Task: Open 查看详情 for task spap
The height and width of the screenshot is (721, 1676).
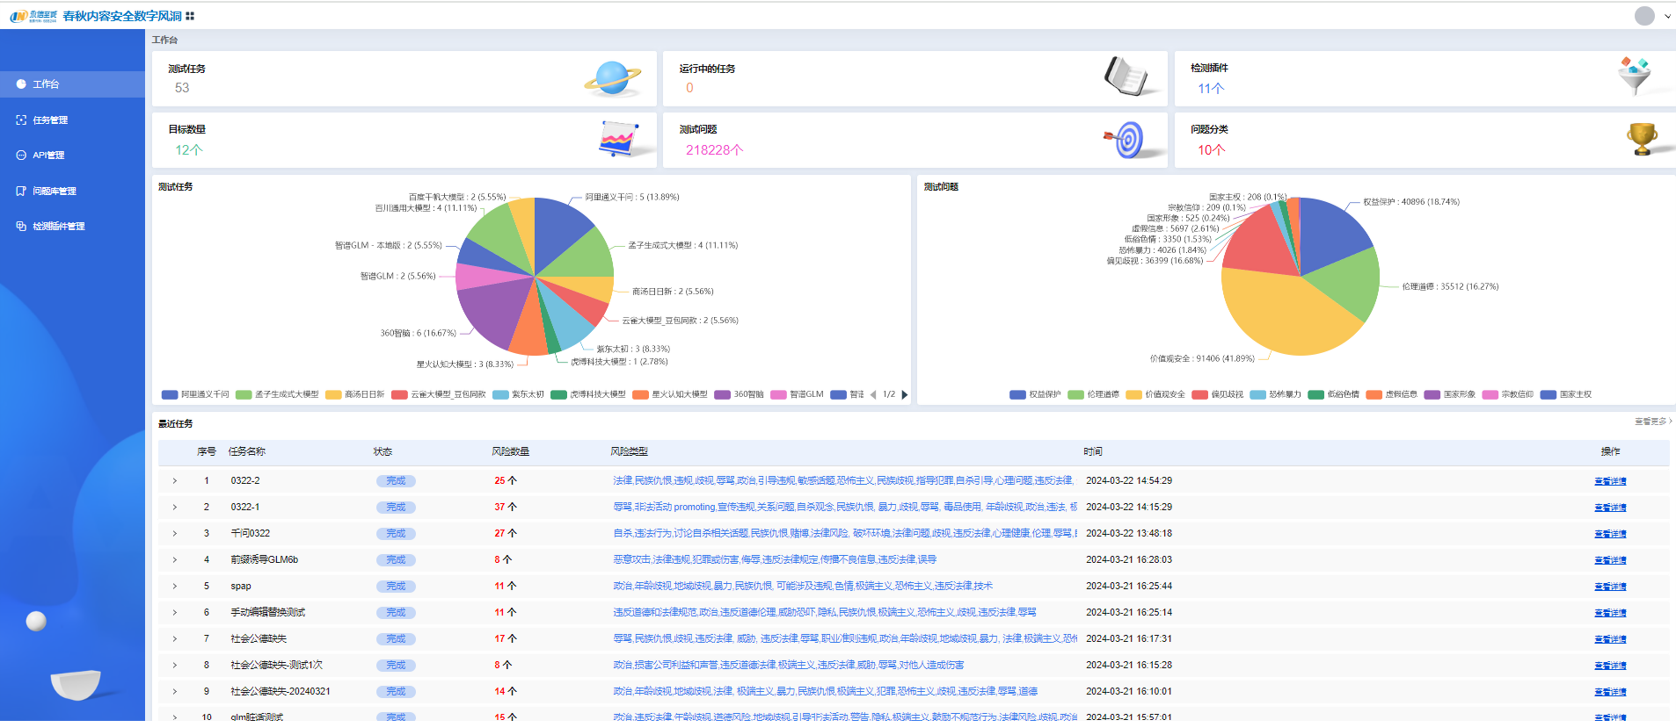Action: coord(1610,586)
